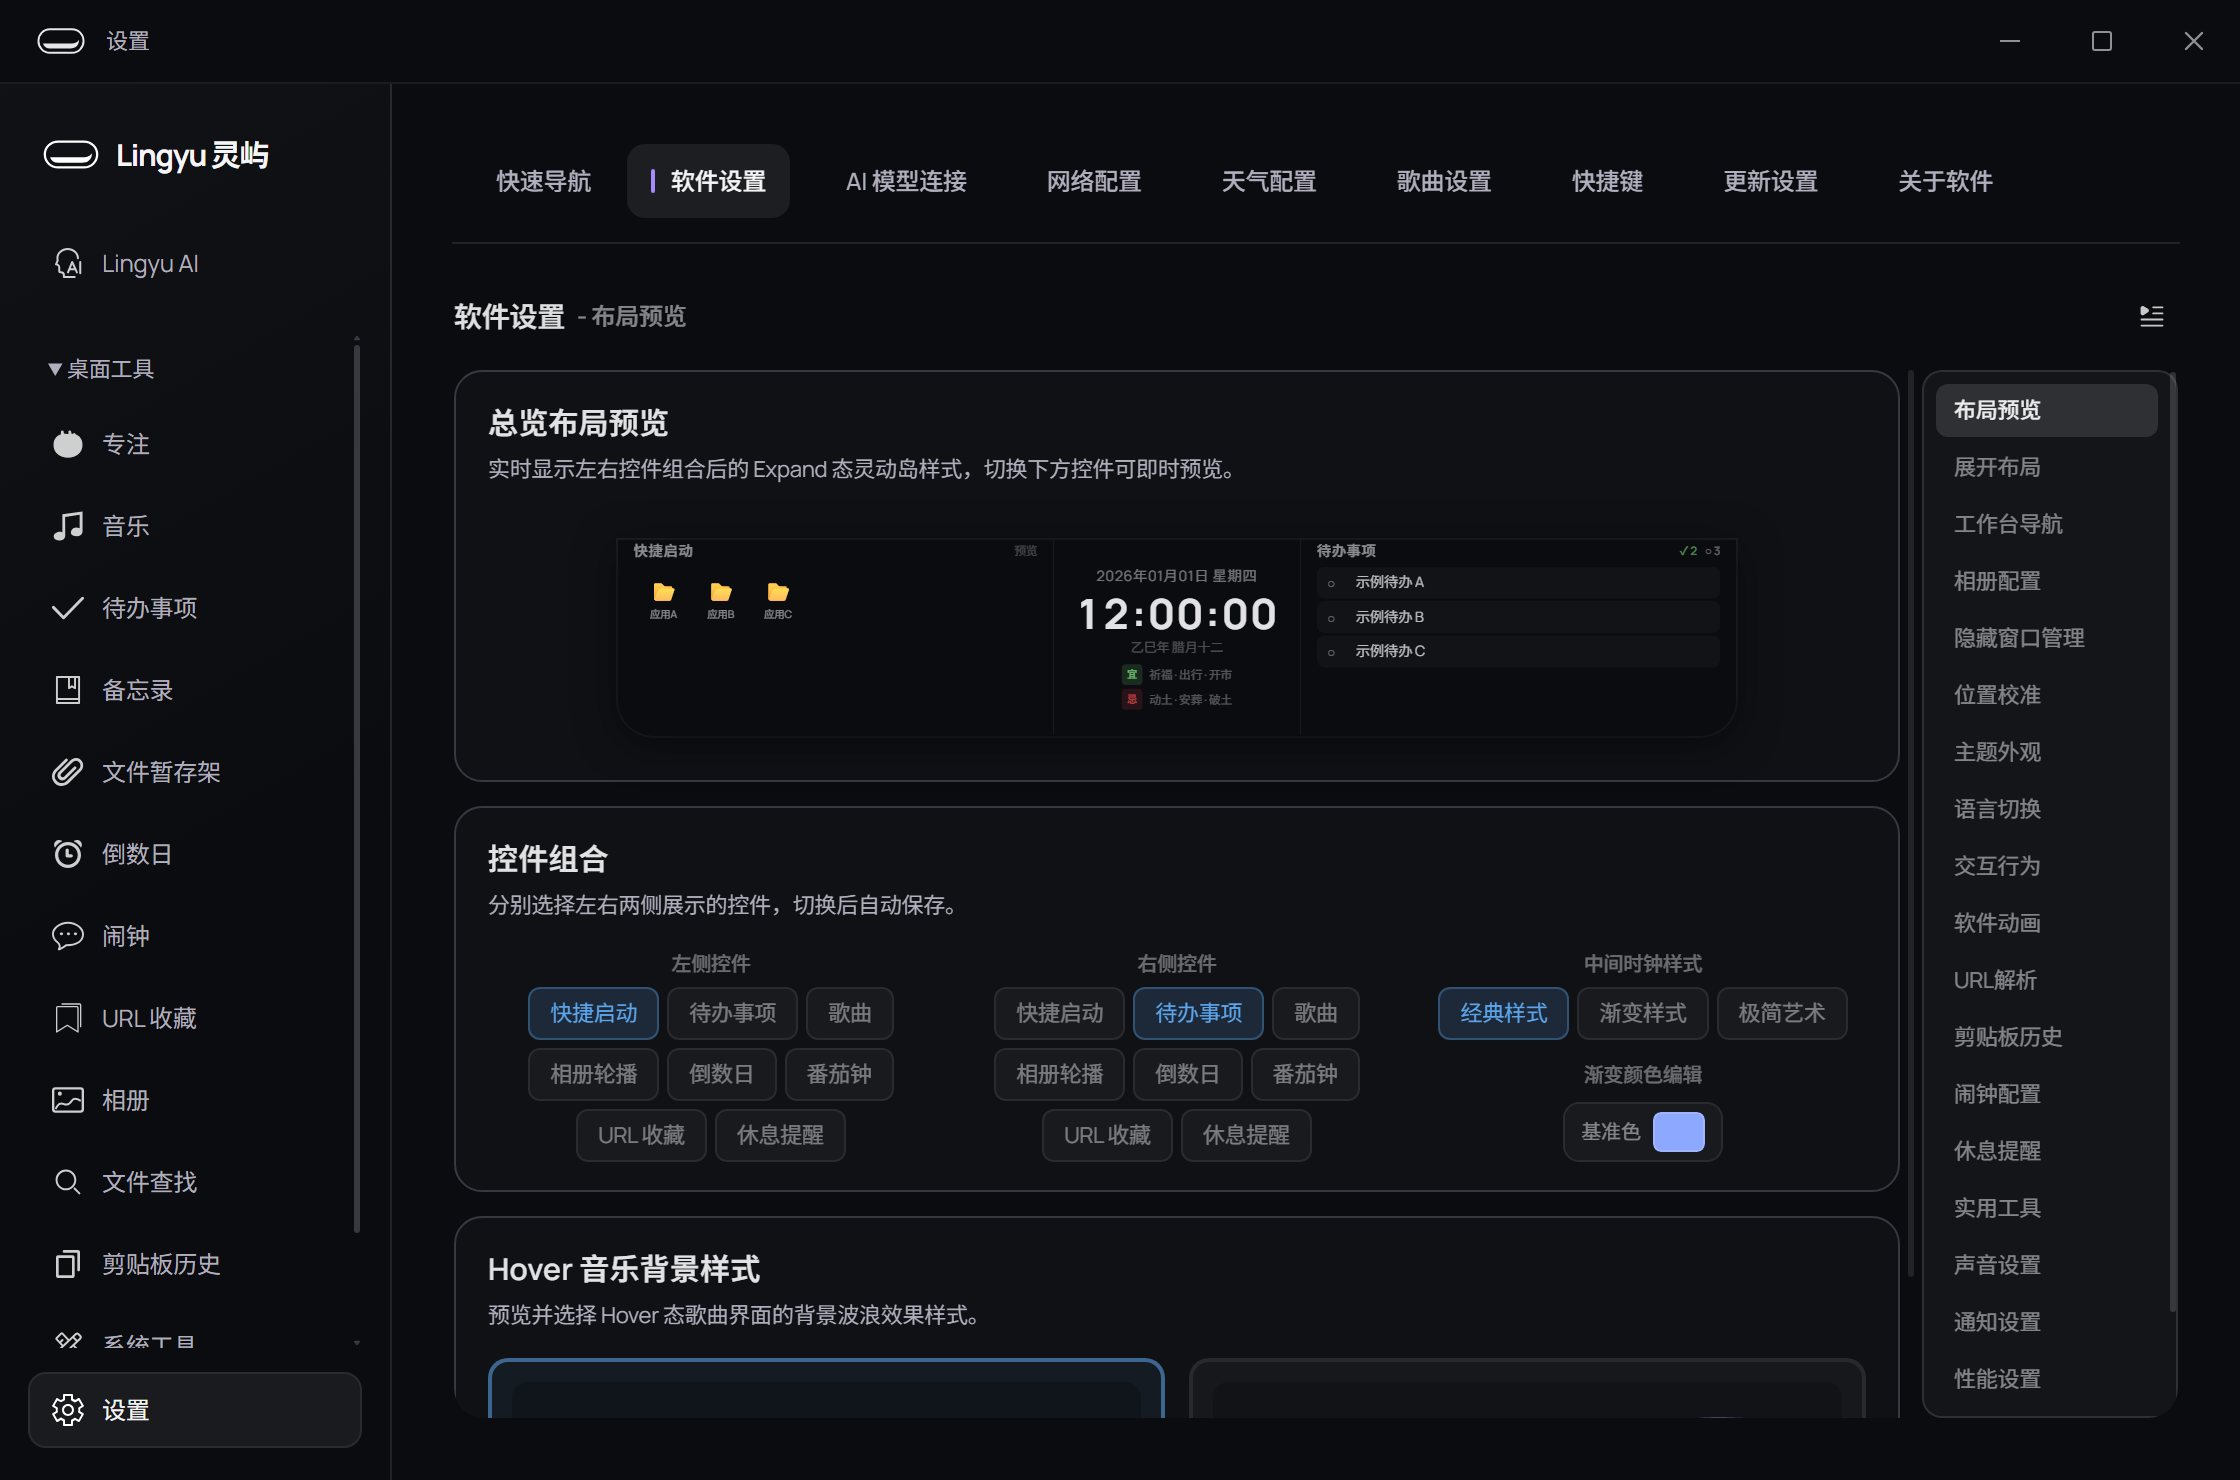Choose the 极简艺术 clock style
The width and height of the screenshot is (2240, 1480).
click(1781, 1013)
